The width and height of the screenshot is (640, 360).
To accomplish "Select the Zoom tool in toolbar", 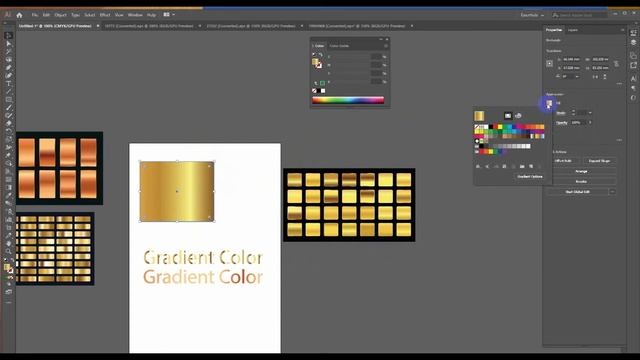I will click(x=8, y=251).
